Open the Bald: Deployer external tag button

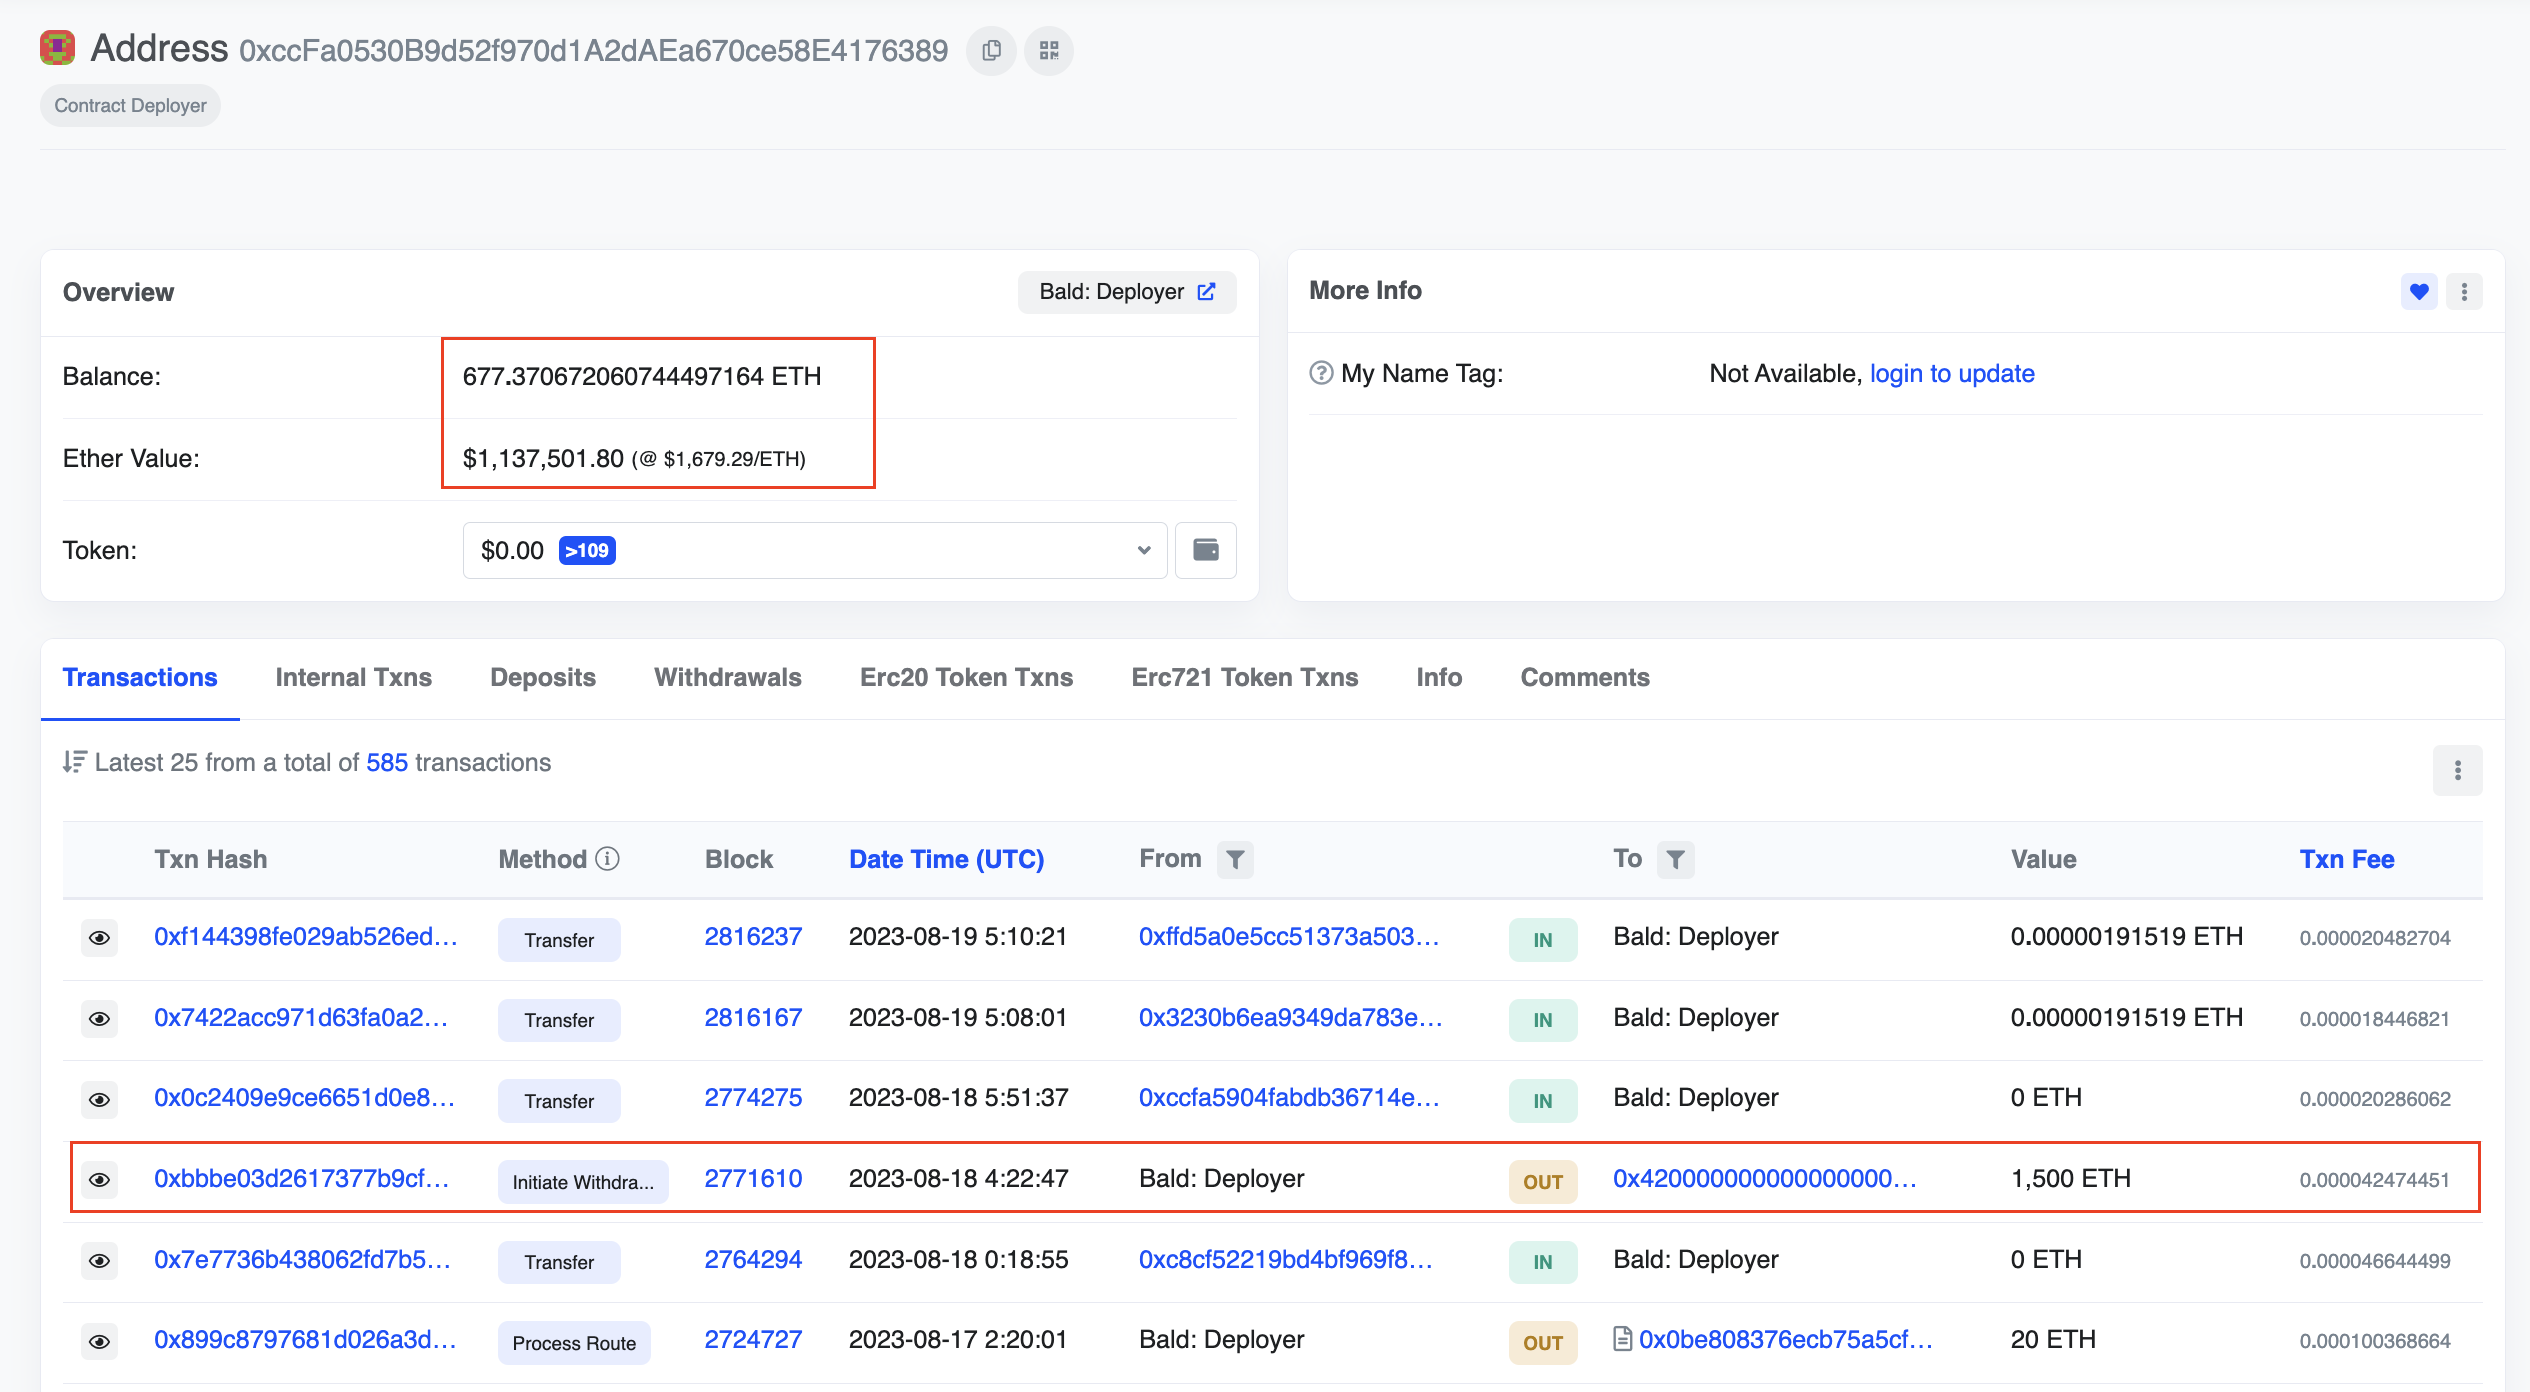[x=1127, y=292]
